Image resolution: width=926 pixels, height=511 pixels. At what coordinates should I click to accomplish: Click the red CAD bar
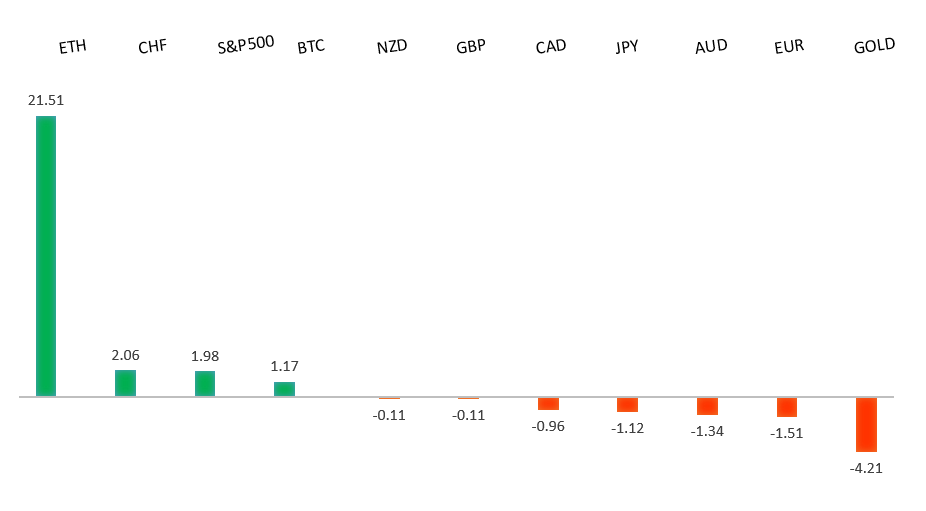548,403
